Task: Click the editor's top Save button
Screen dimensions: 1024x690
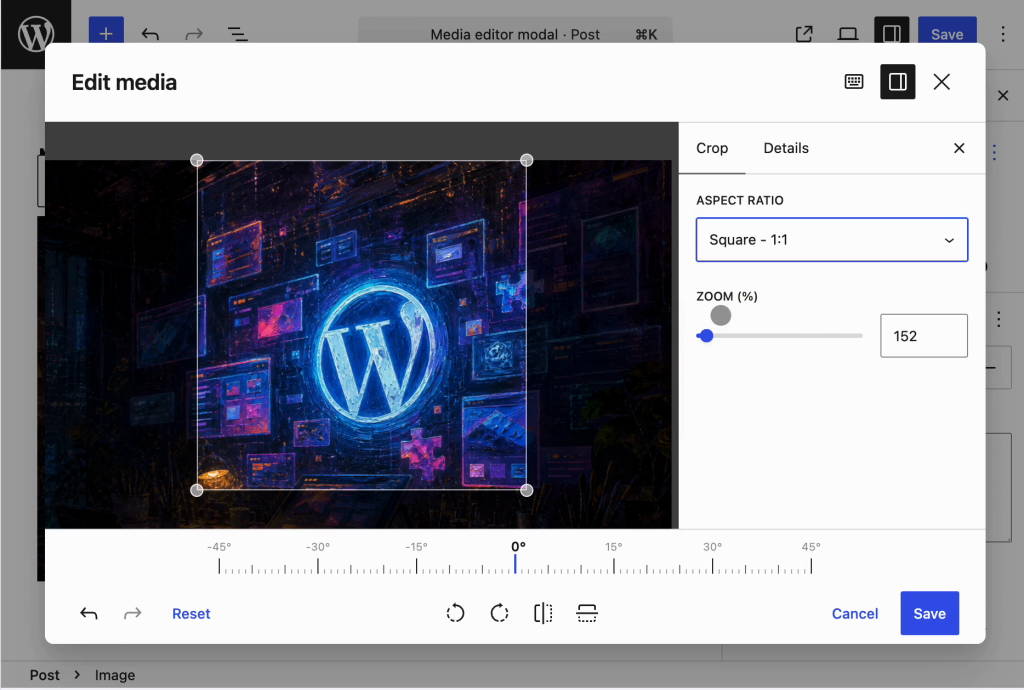Action: 947,32
